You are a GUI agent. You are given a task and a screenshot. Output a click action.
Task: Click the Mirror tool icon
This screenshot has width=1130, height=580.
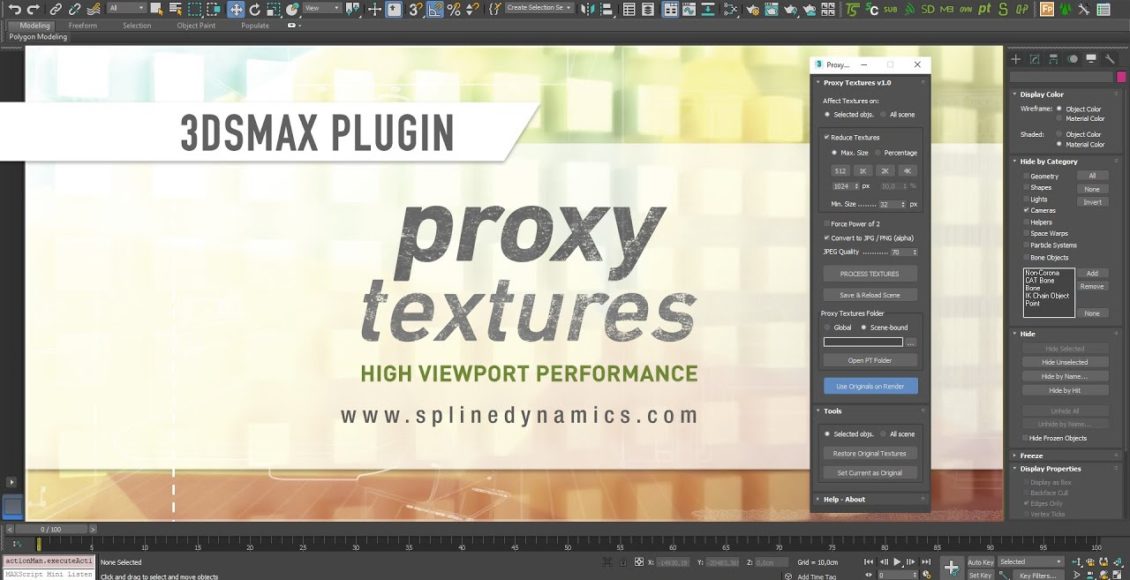[588, 9]
